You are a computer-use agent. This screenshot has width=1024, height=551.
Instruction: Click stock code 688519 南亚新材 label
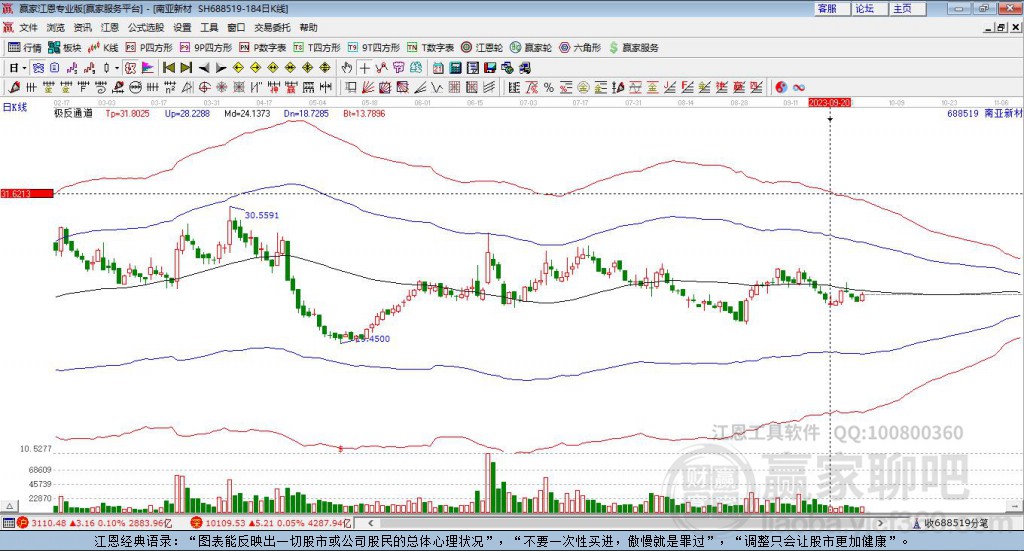click(984, 113)
